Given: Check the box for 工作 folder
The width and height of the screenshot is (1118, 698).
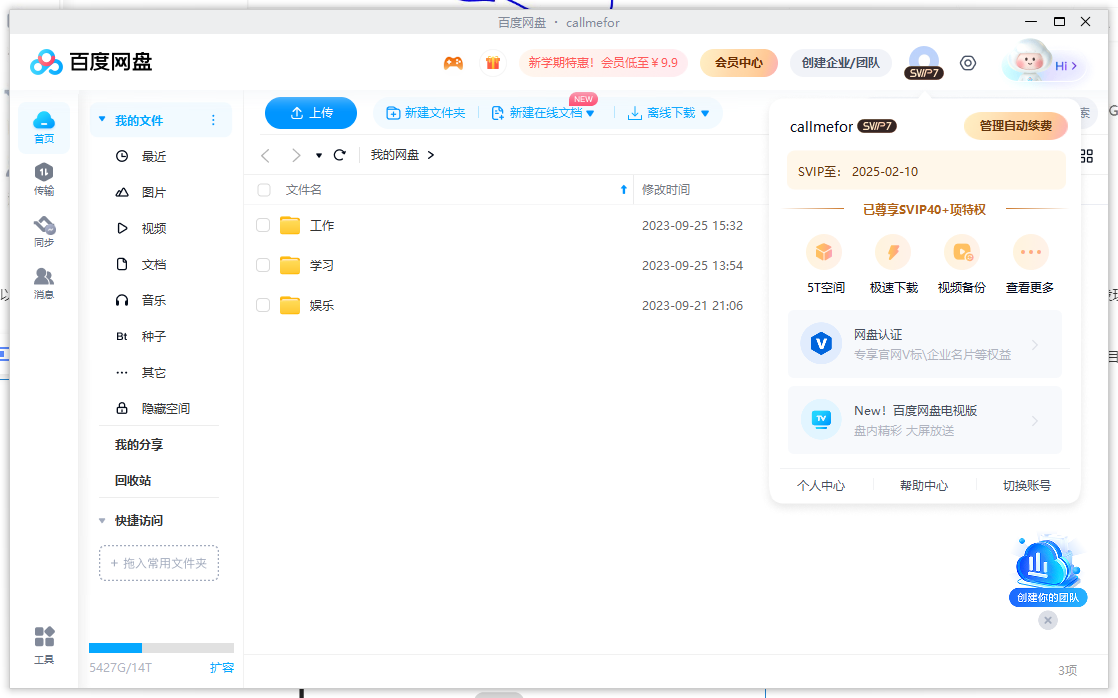Looking at the screenshot, I should pos(263,225).
